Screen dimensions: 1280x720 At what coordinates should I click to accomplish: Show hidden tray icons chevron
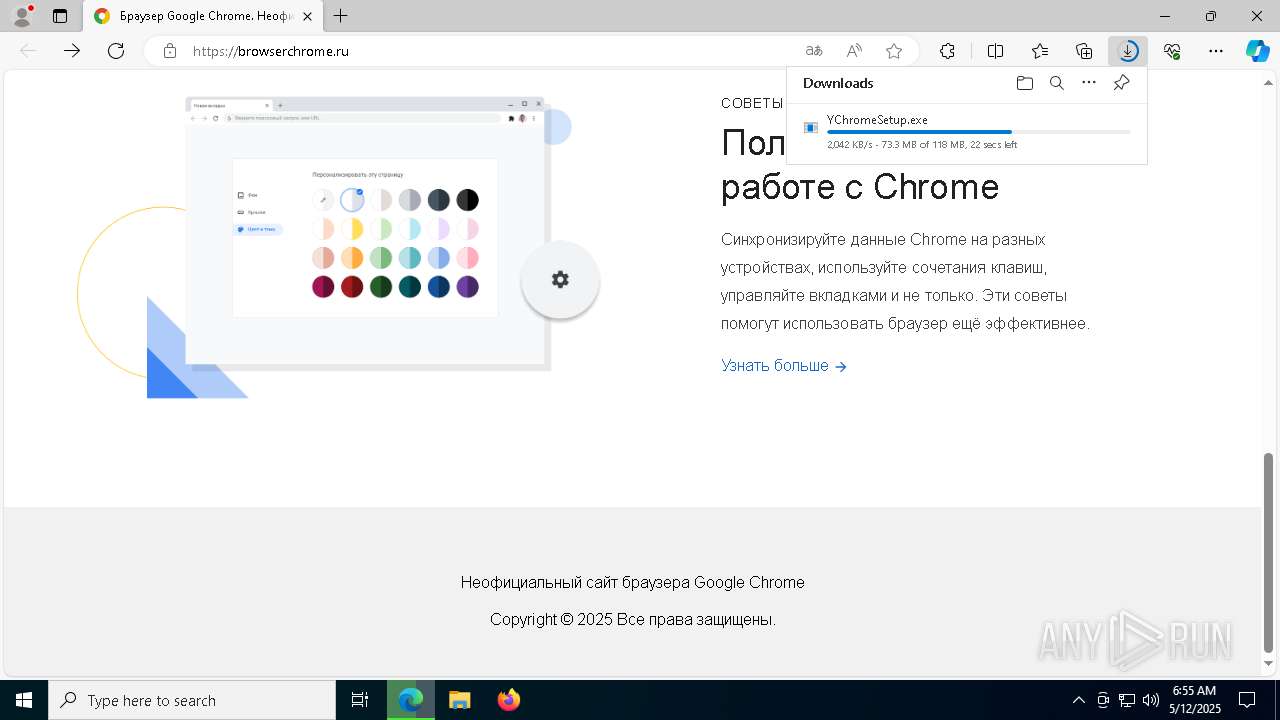[x=1078, y=700]
